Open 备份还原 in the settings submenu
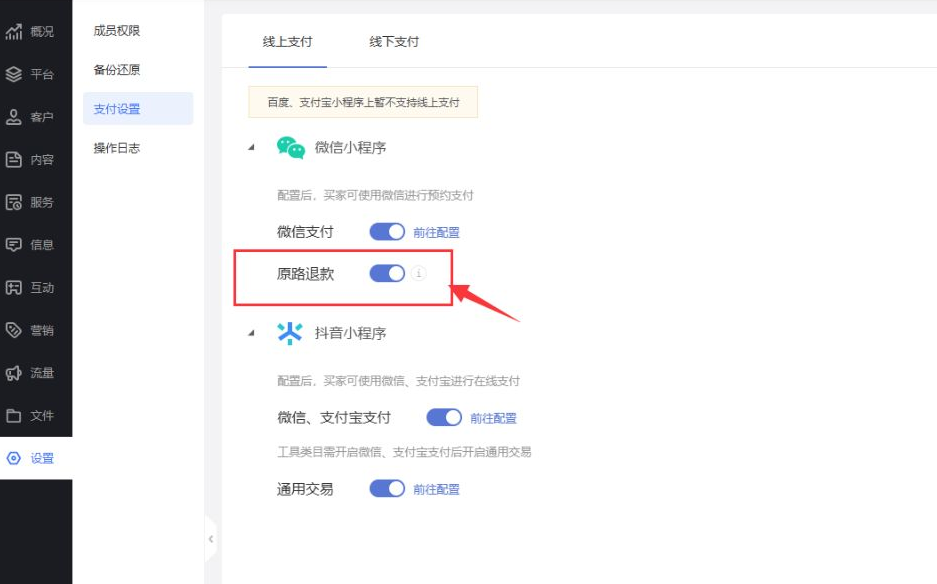937x584 pixels. (117, 70)
